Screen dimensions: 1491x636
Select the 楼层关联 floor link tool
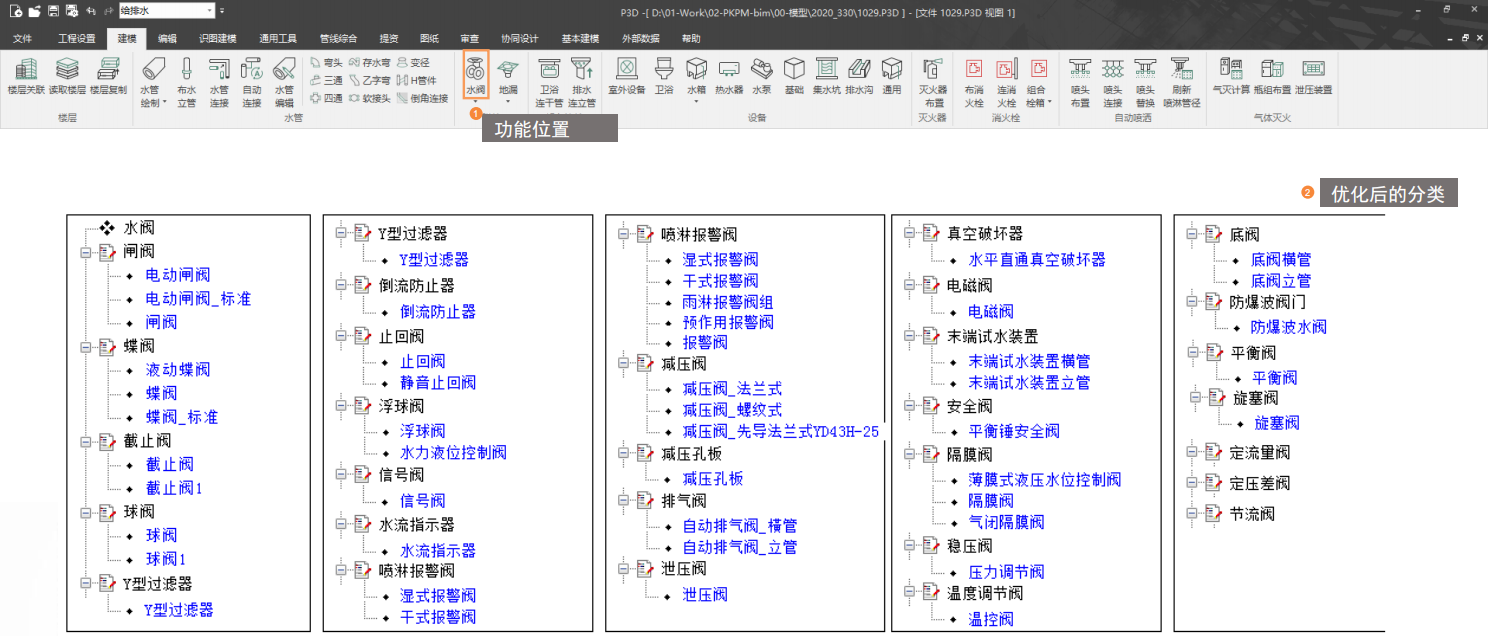click(x=26, y=75)
